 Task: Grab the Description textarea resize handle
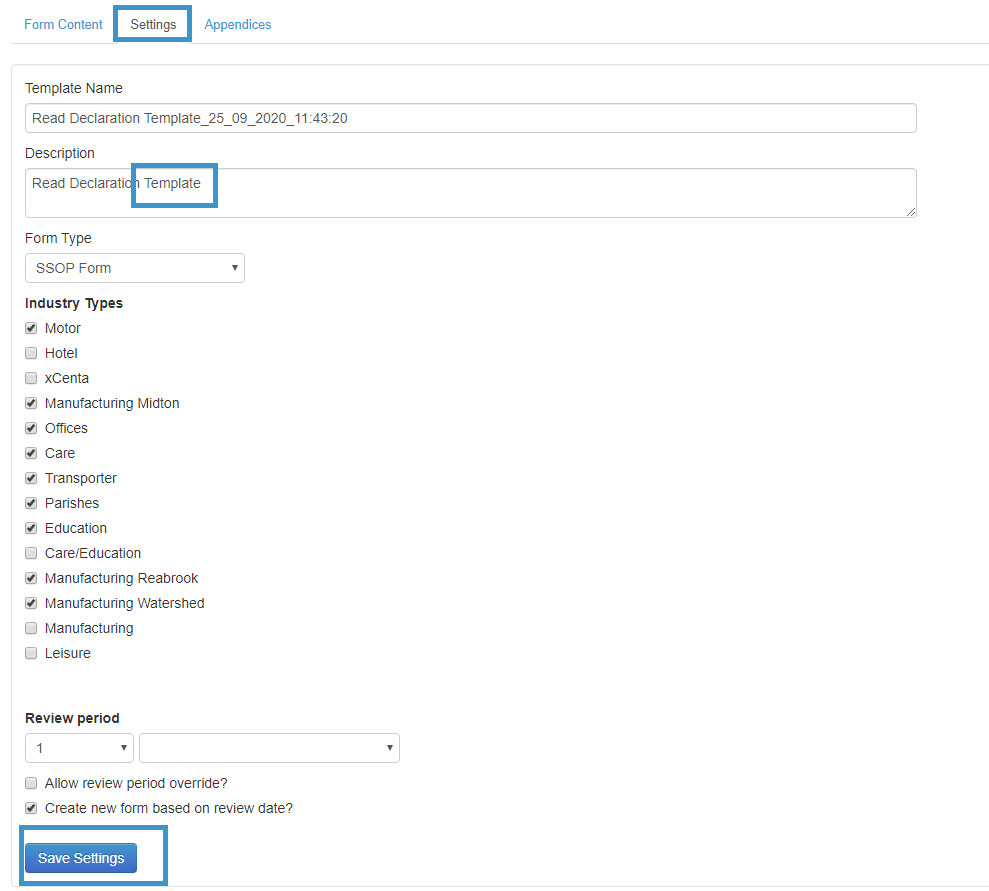tap(911, 213)
